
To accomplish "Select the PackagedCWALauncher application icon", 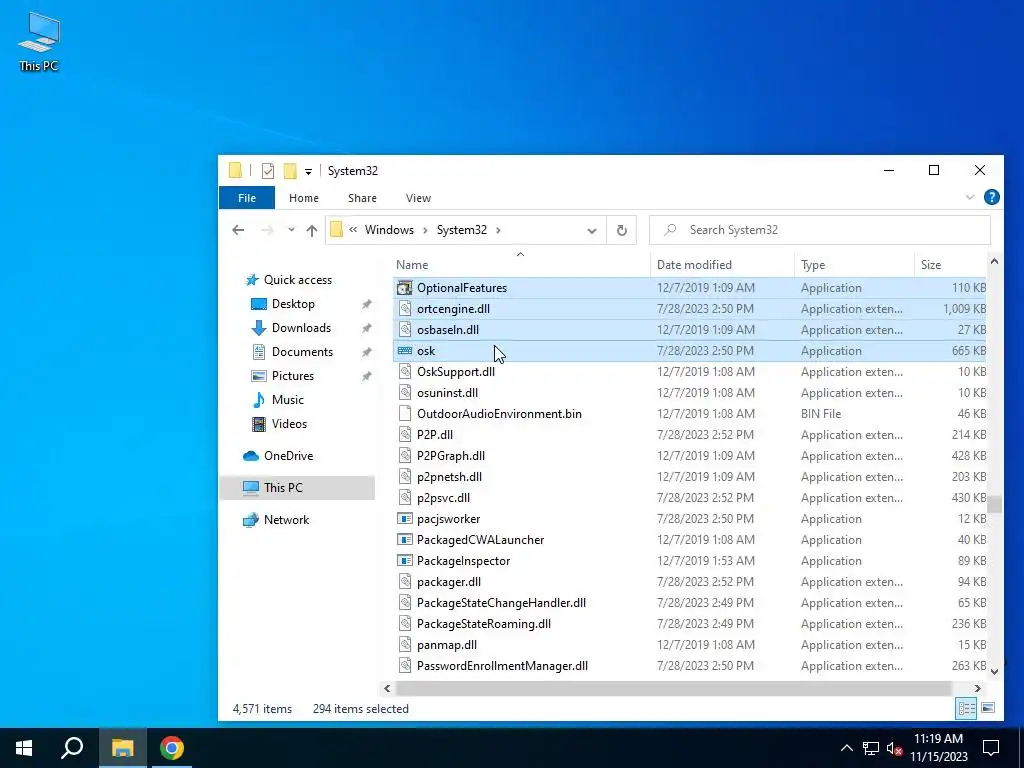I will [405, 539].
